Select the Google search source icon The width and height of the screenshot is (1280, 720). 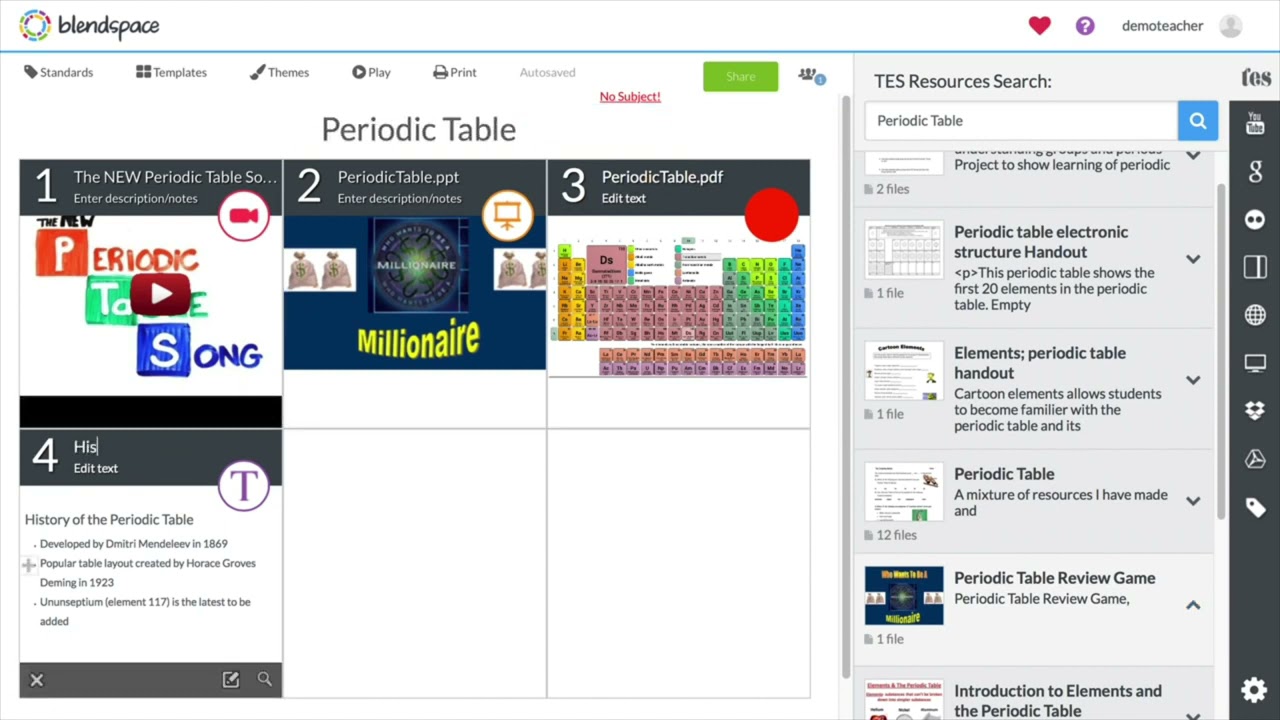click(x=1255, y=172)
